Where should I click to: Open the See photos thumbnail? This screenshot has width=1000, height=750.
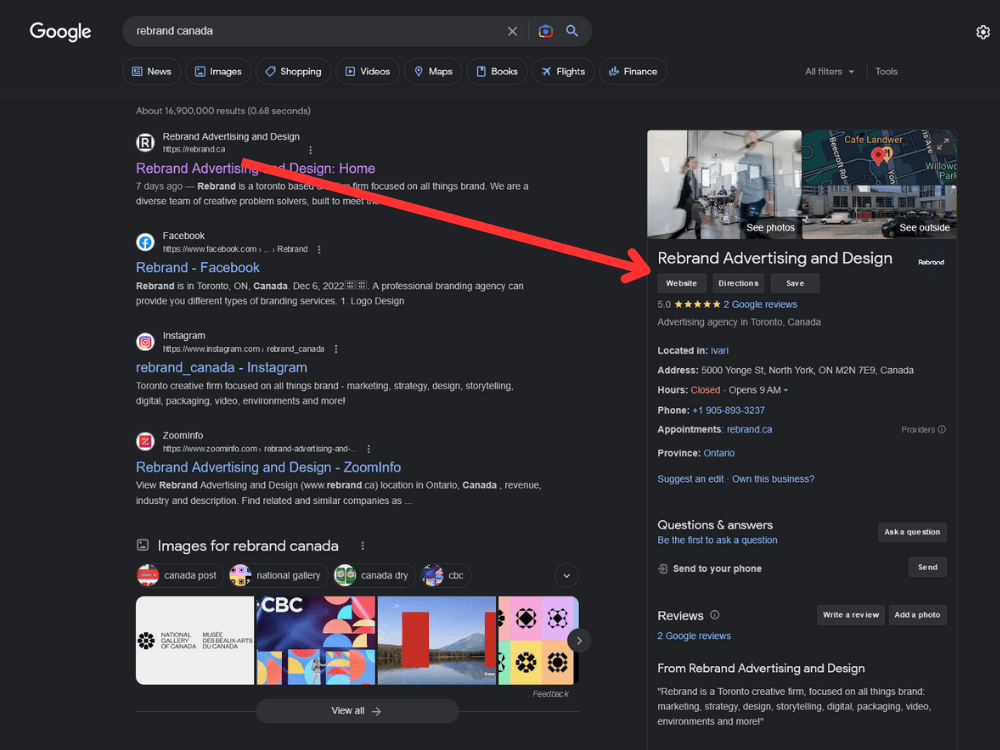[x=724, y=184]
